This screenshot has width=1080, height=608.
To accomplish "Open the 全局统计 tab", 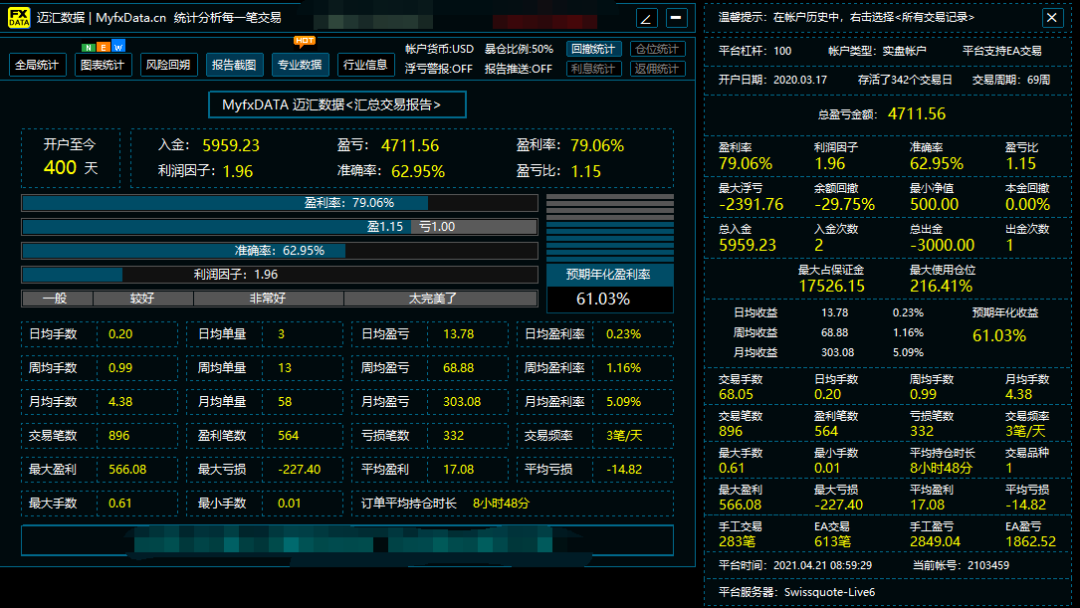I will 38,65.
